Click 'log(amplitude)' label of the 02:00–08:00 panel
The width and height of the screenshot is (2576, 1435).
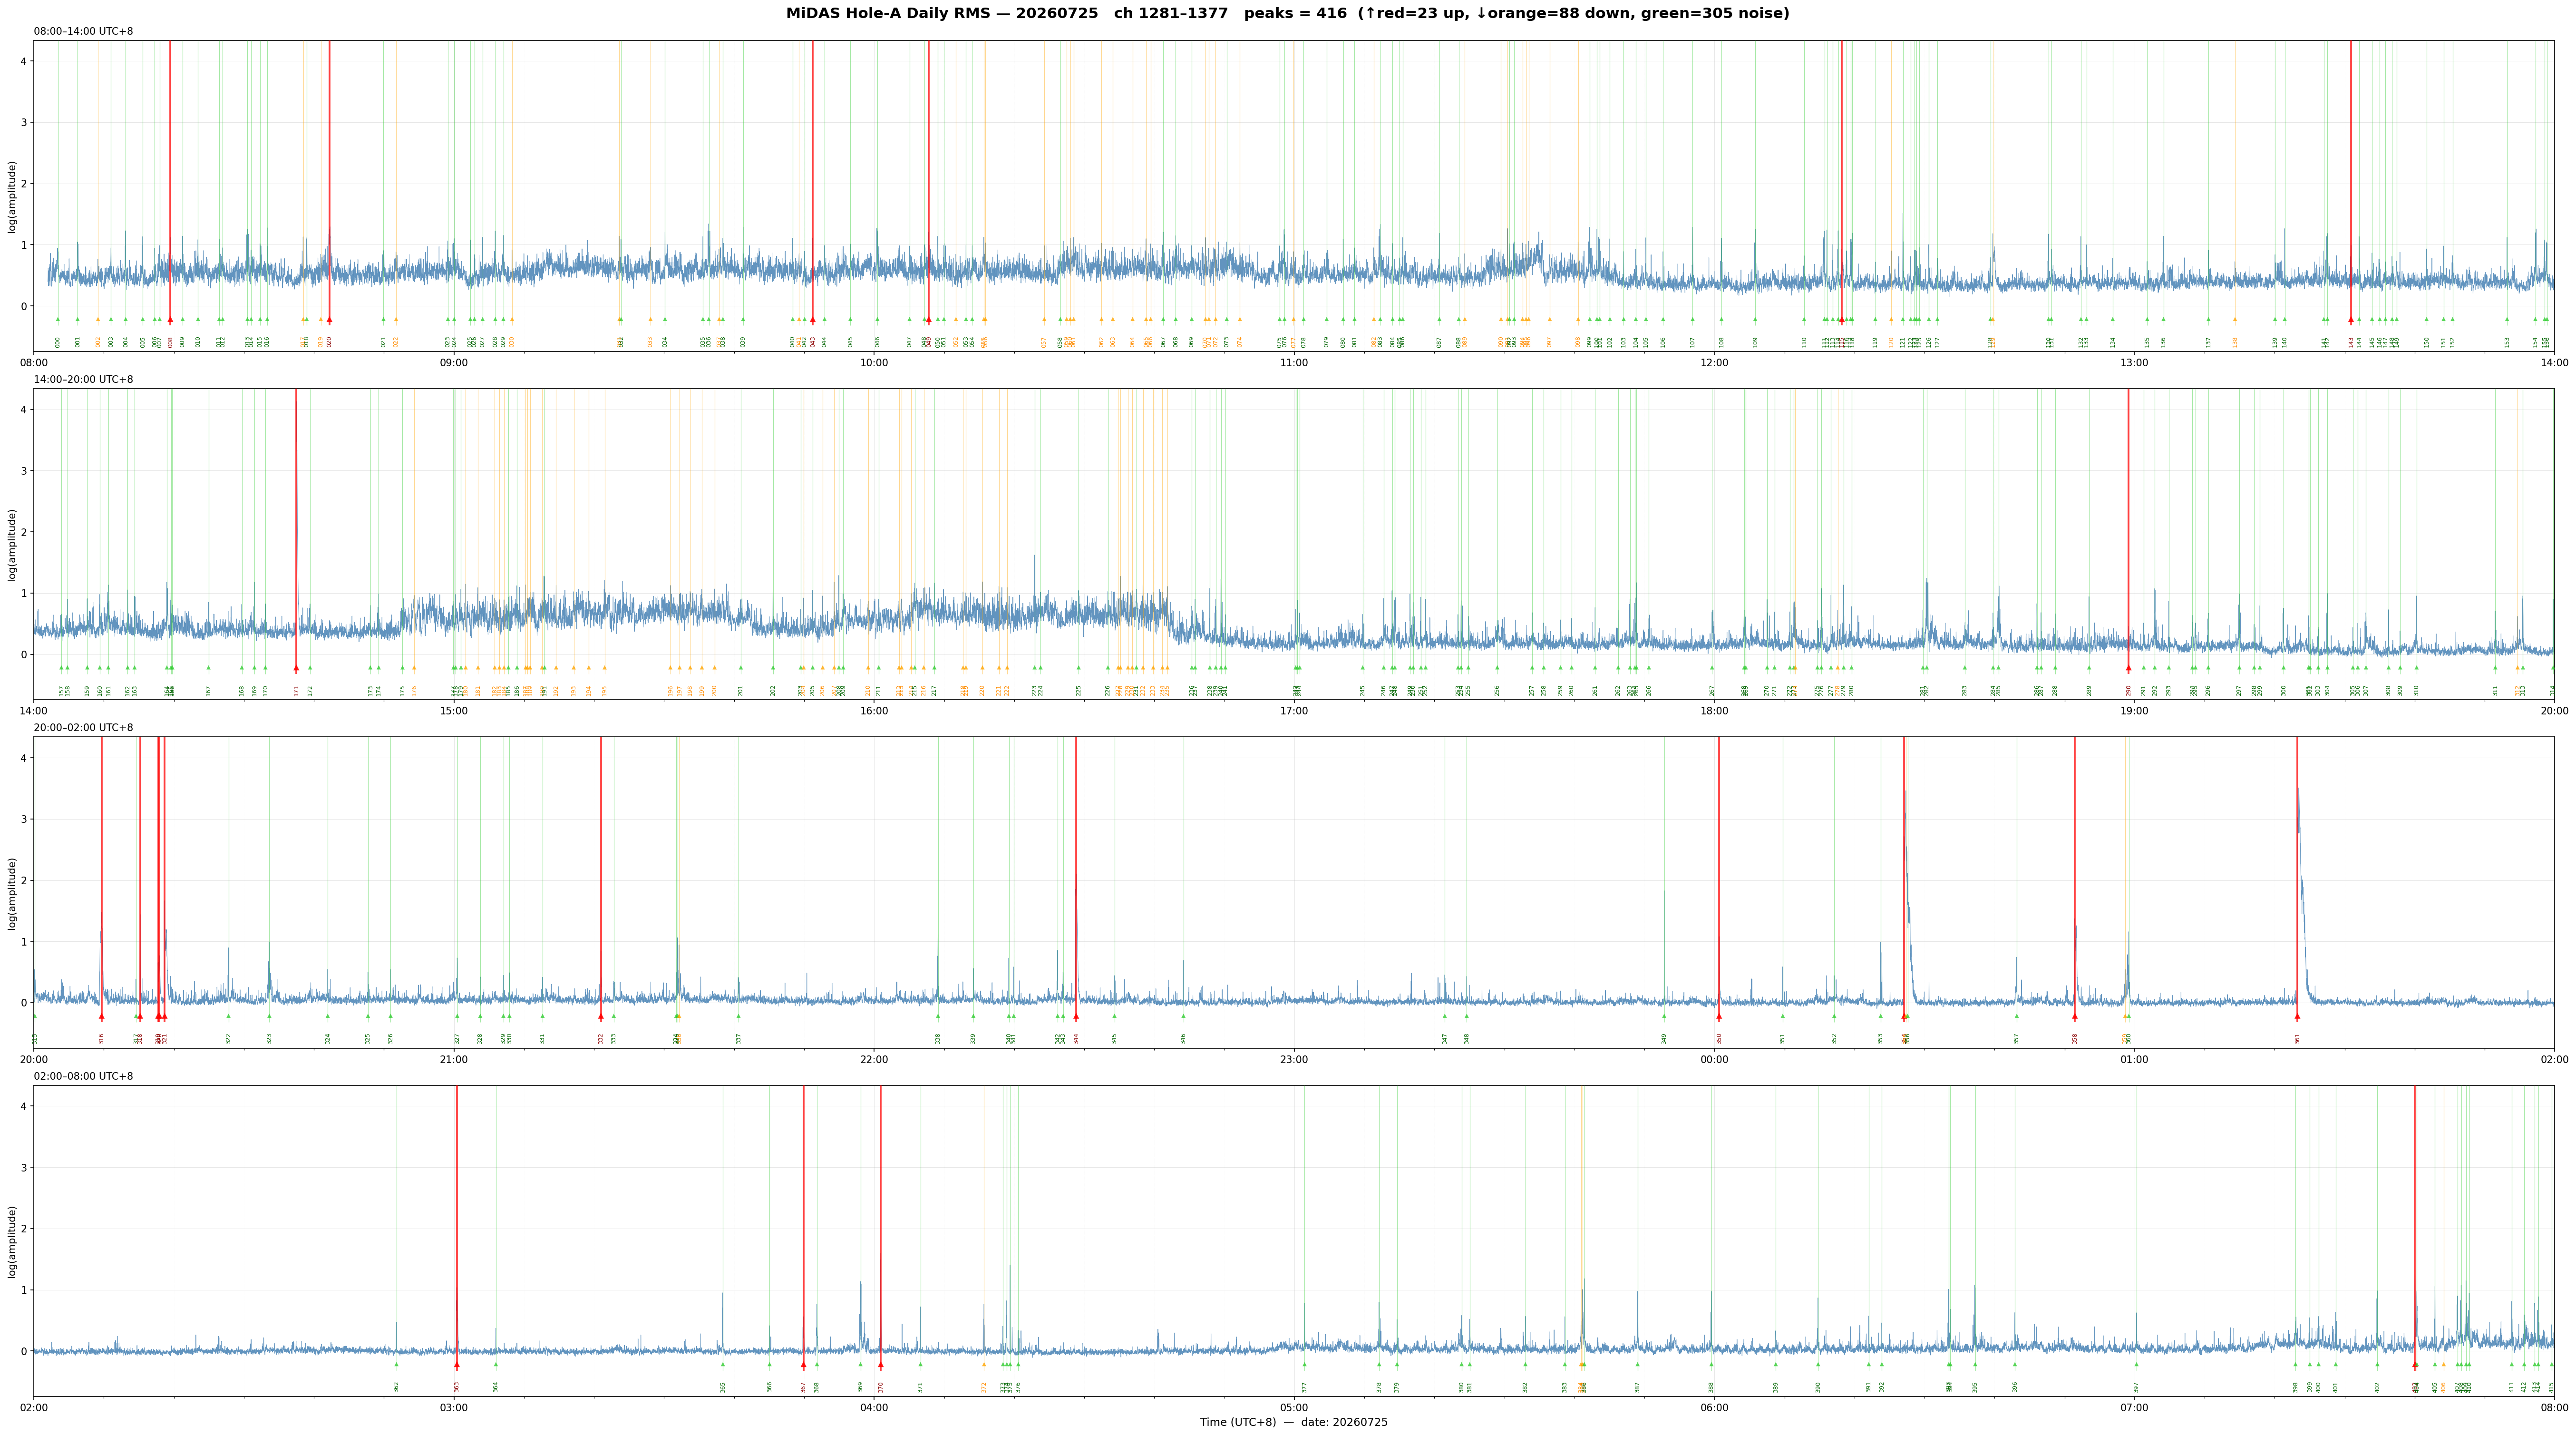pos(13,1241)
